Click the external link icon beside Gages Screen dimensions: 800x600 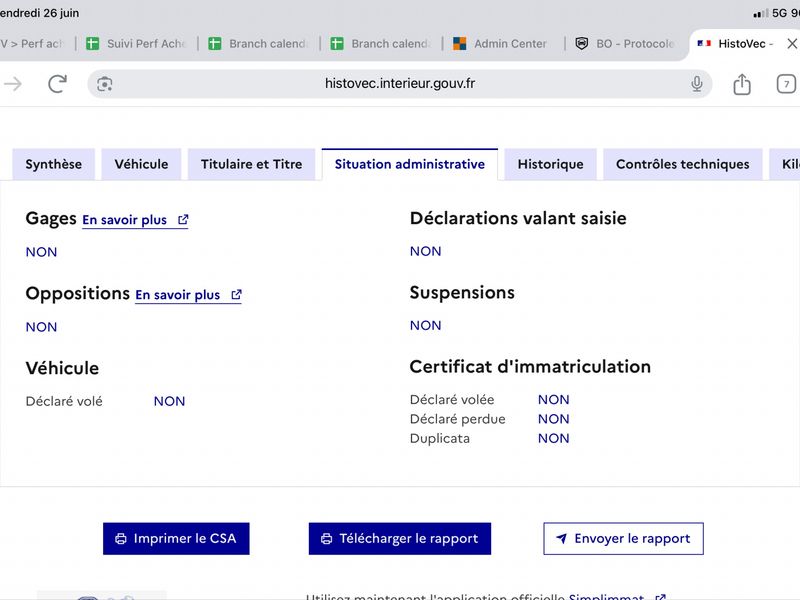click(183, 220)
